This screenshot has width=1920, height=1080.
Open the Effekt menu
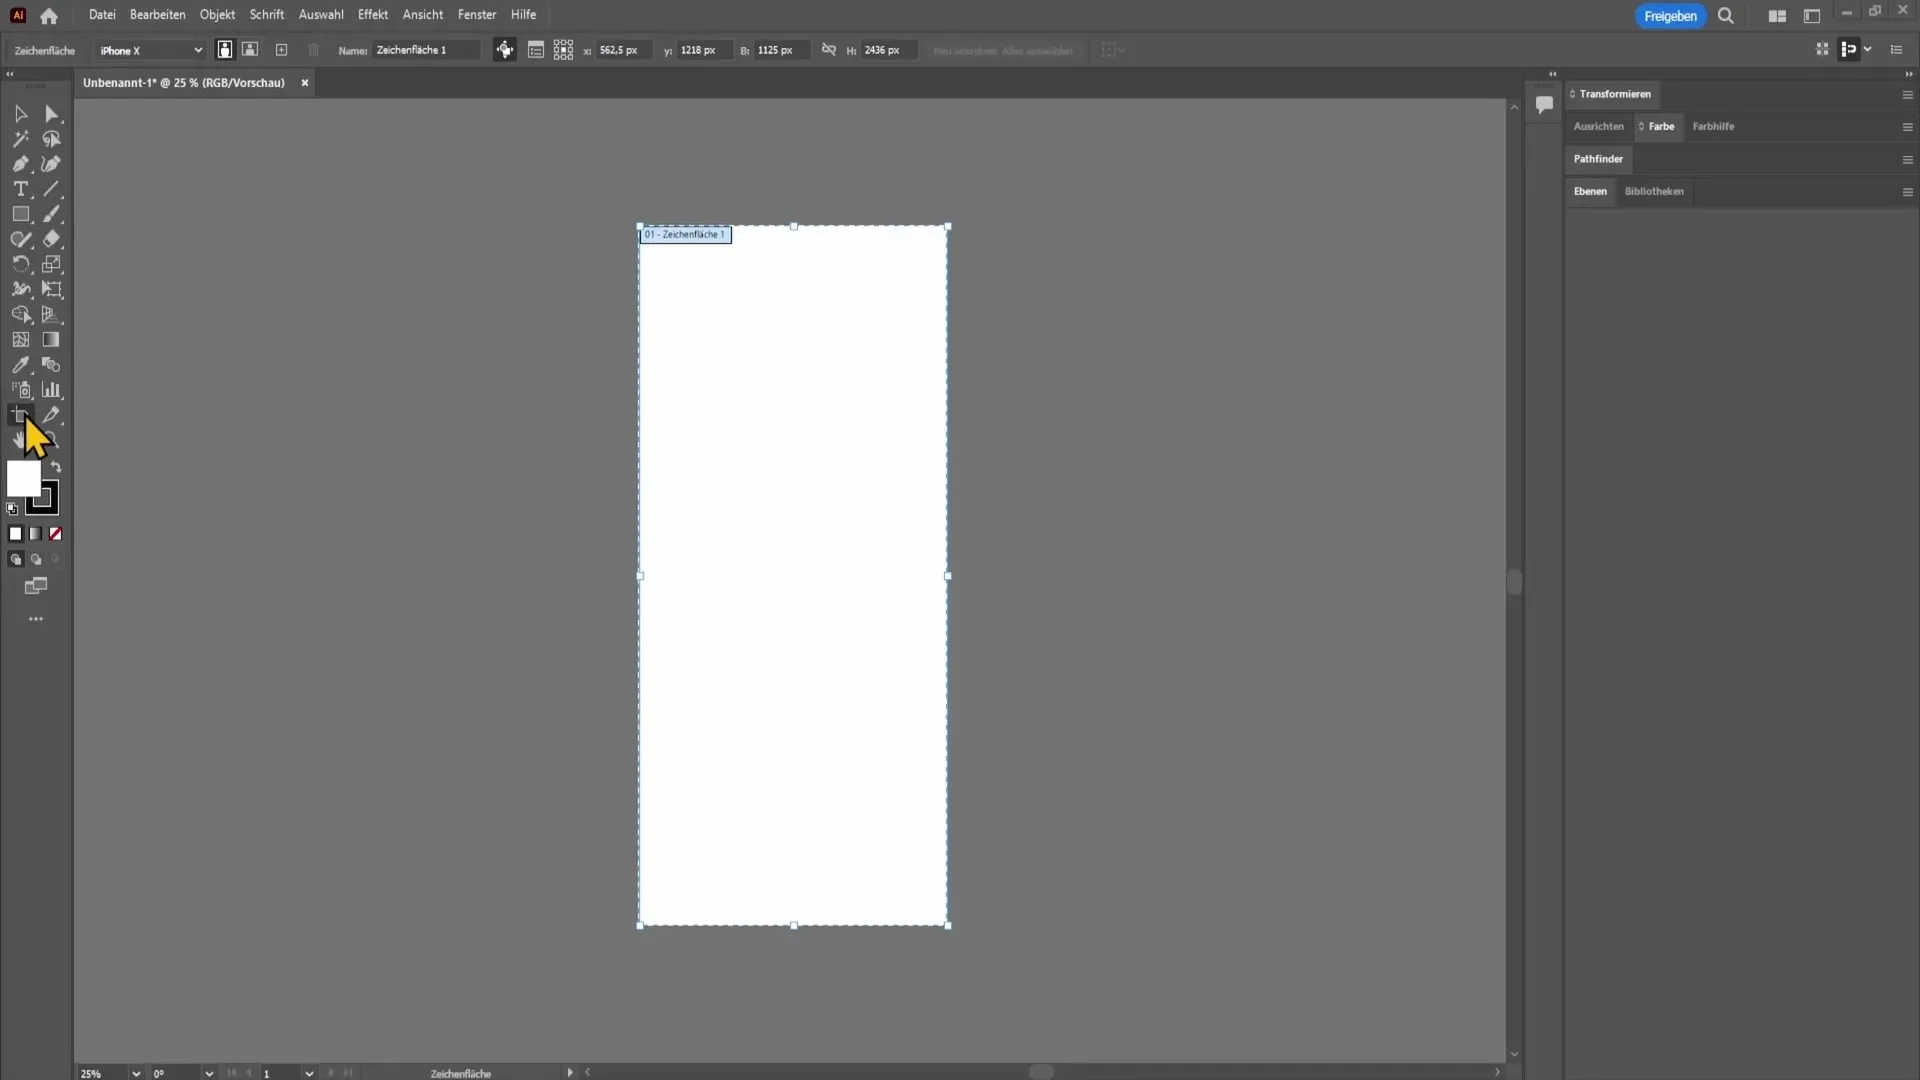[x=373, y=15]
